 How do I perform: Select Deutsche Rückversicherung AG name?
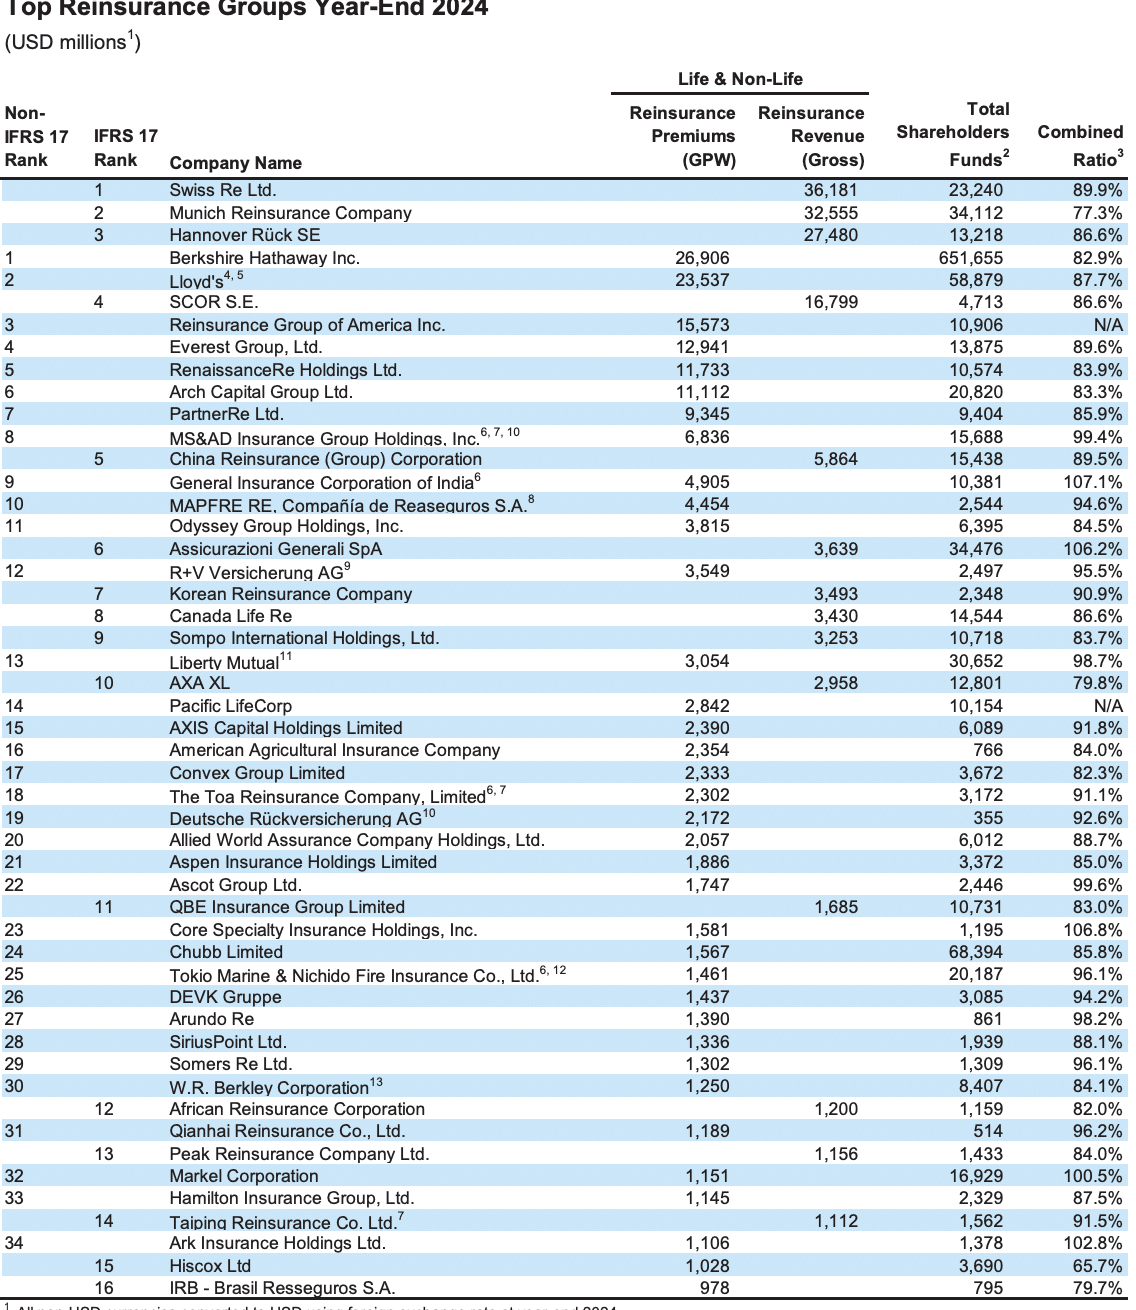tap(295, 818)
